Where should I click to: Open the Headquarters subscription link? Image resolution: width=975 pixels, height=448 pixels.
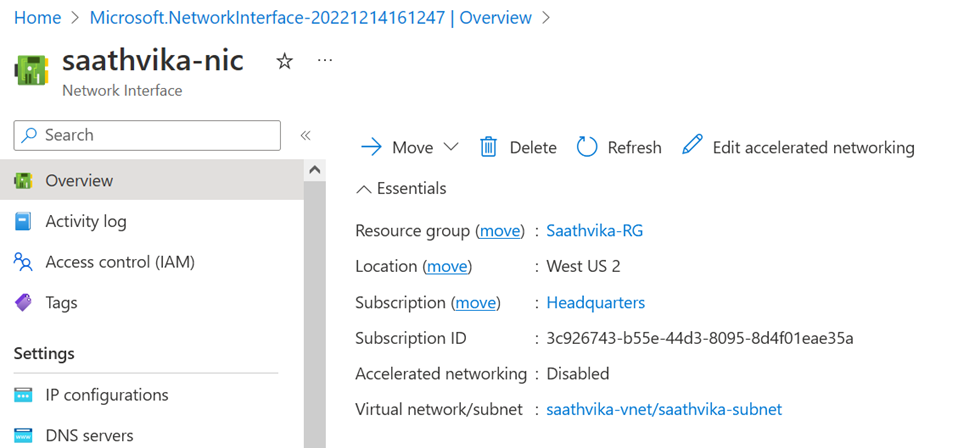pos(596,302)
